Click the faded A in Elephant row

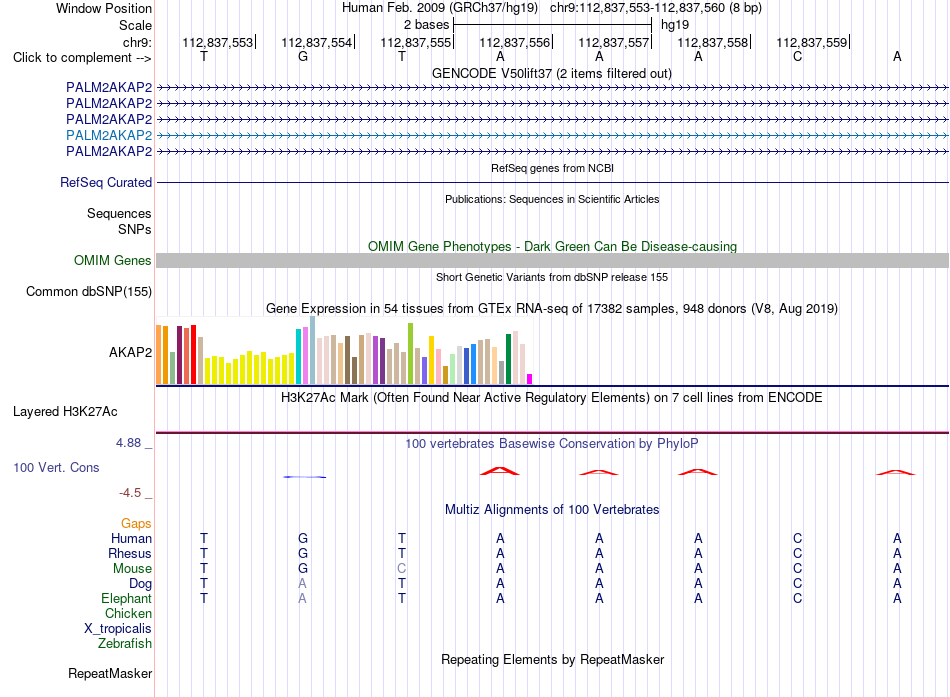(302, 598)
